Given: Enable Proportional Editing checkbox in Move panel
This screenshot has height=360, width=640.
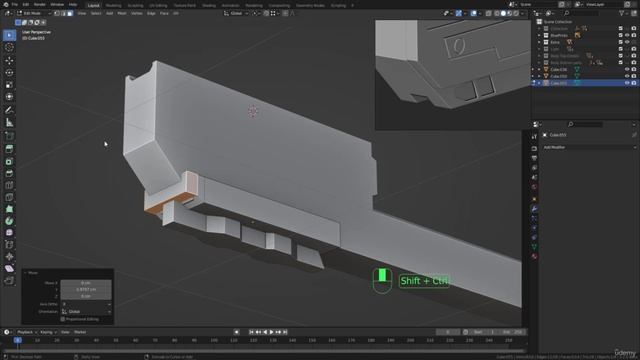Looking at the screenshot, I should click(x=63, y=319).
